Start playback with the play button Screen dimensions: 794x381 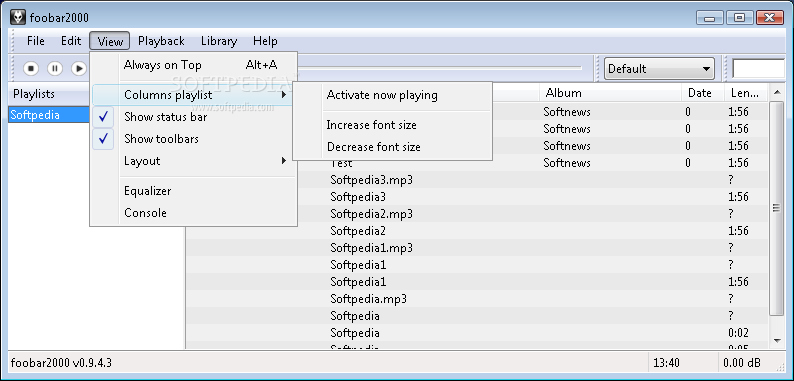click(78, 68)
